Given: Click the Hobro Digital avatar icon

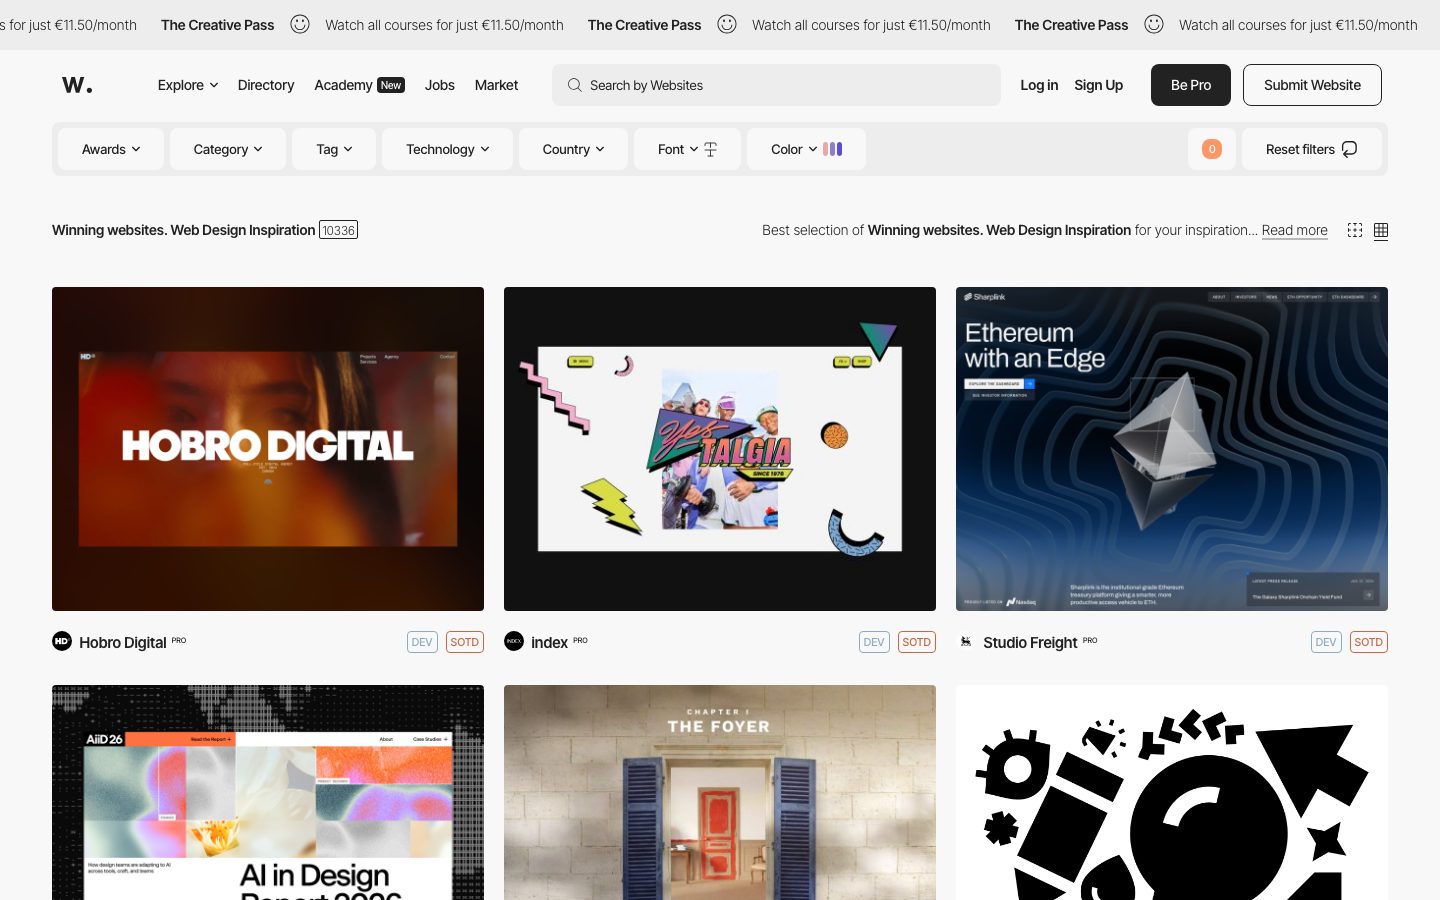Looking at the screenshot, I should click(62, 641).
